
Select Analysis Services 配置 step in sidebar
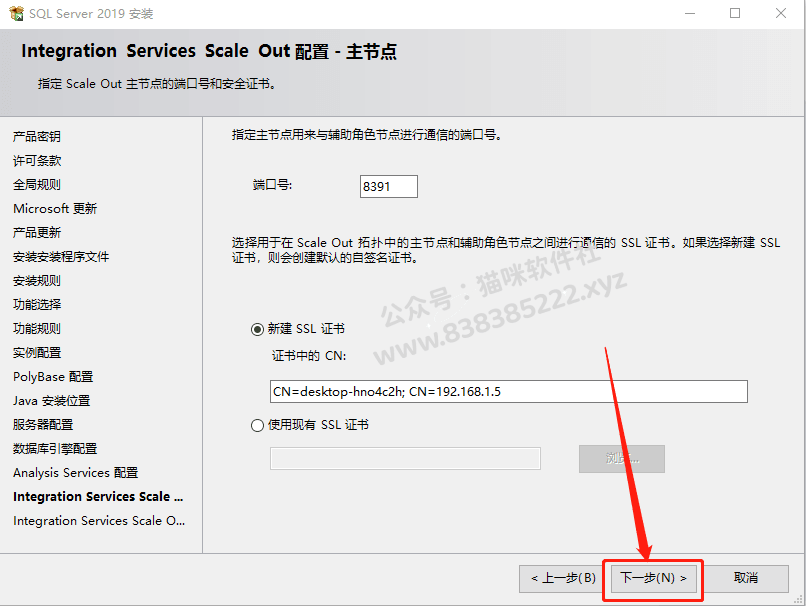pos(76,473)
